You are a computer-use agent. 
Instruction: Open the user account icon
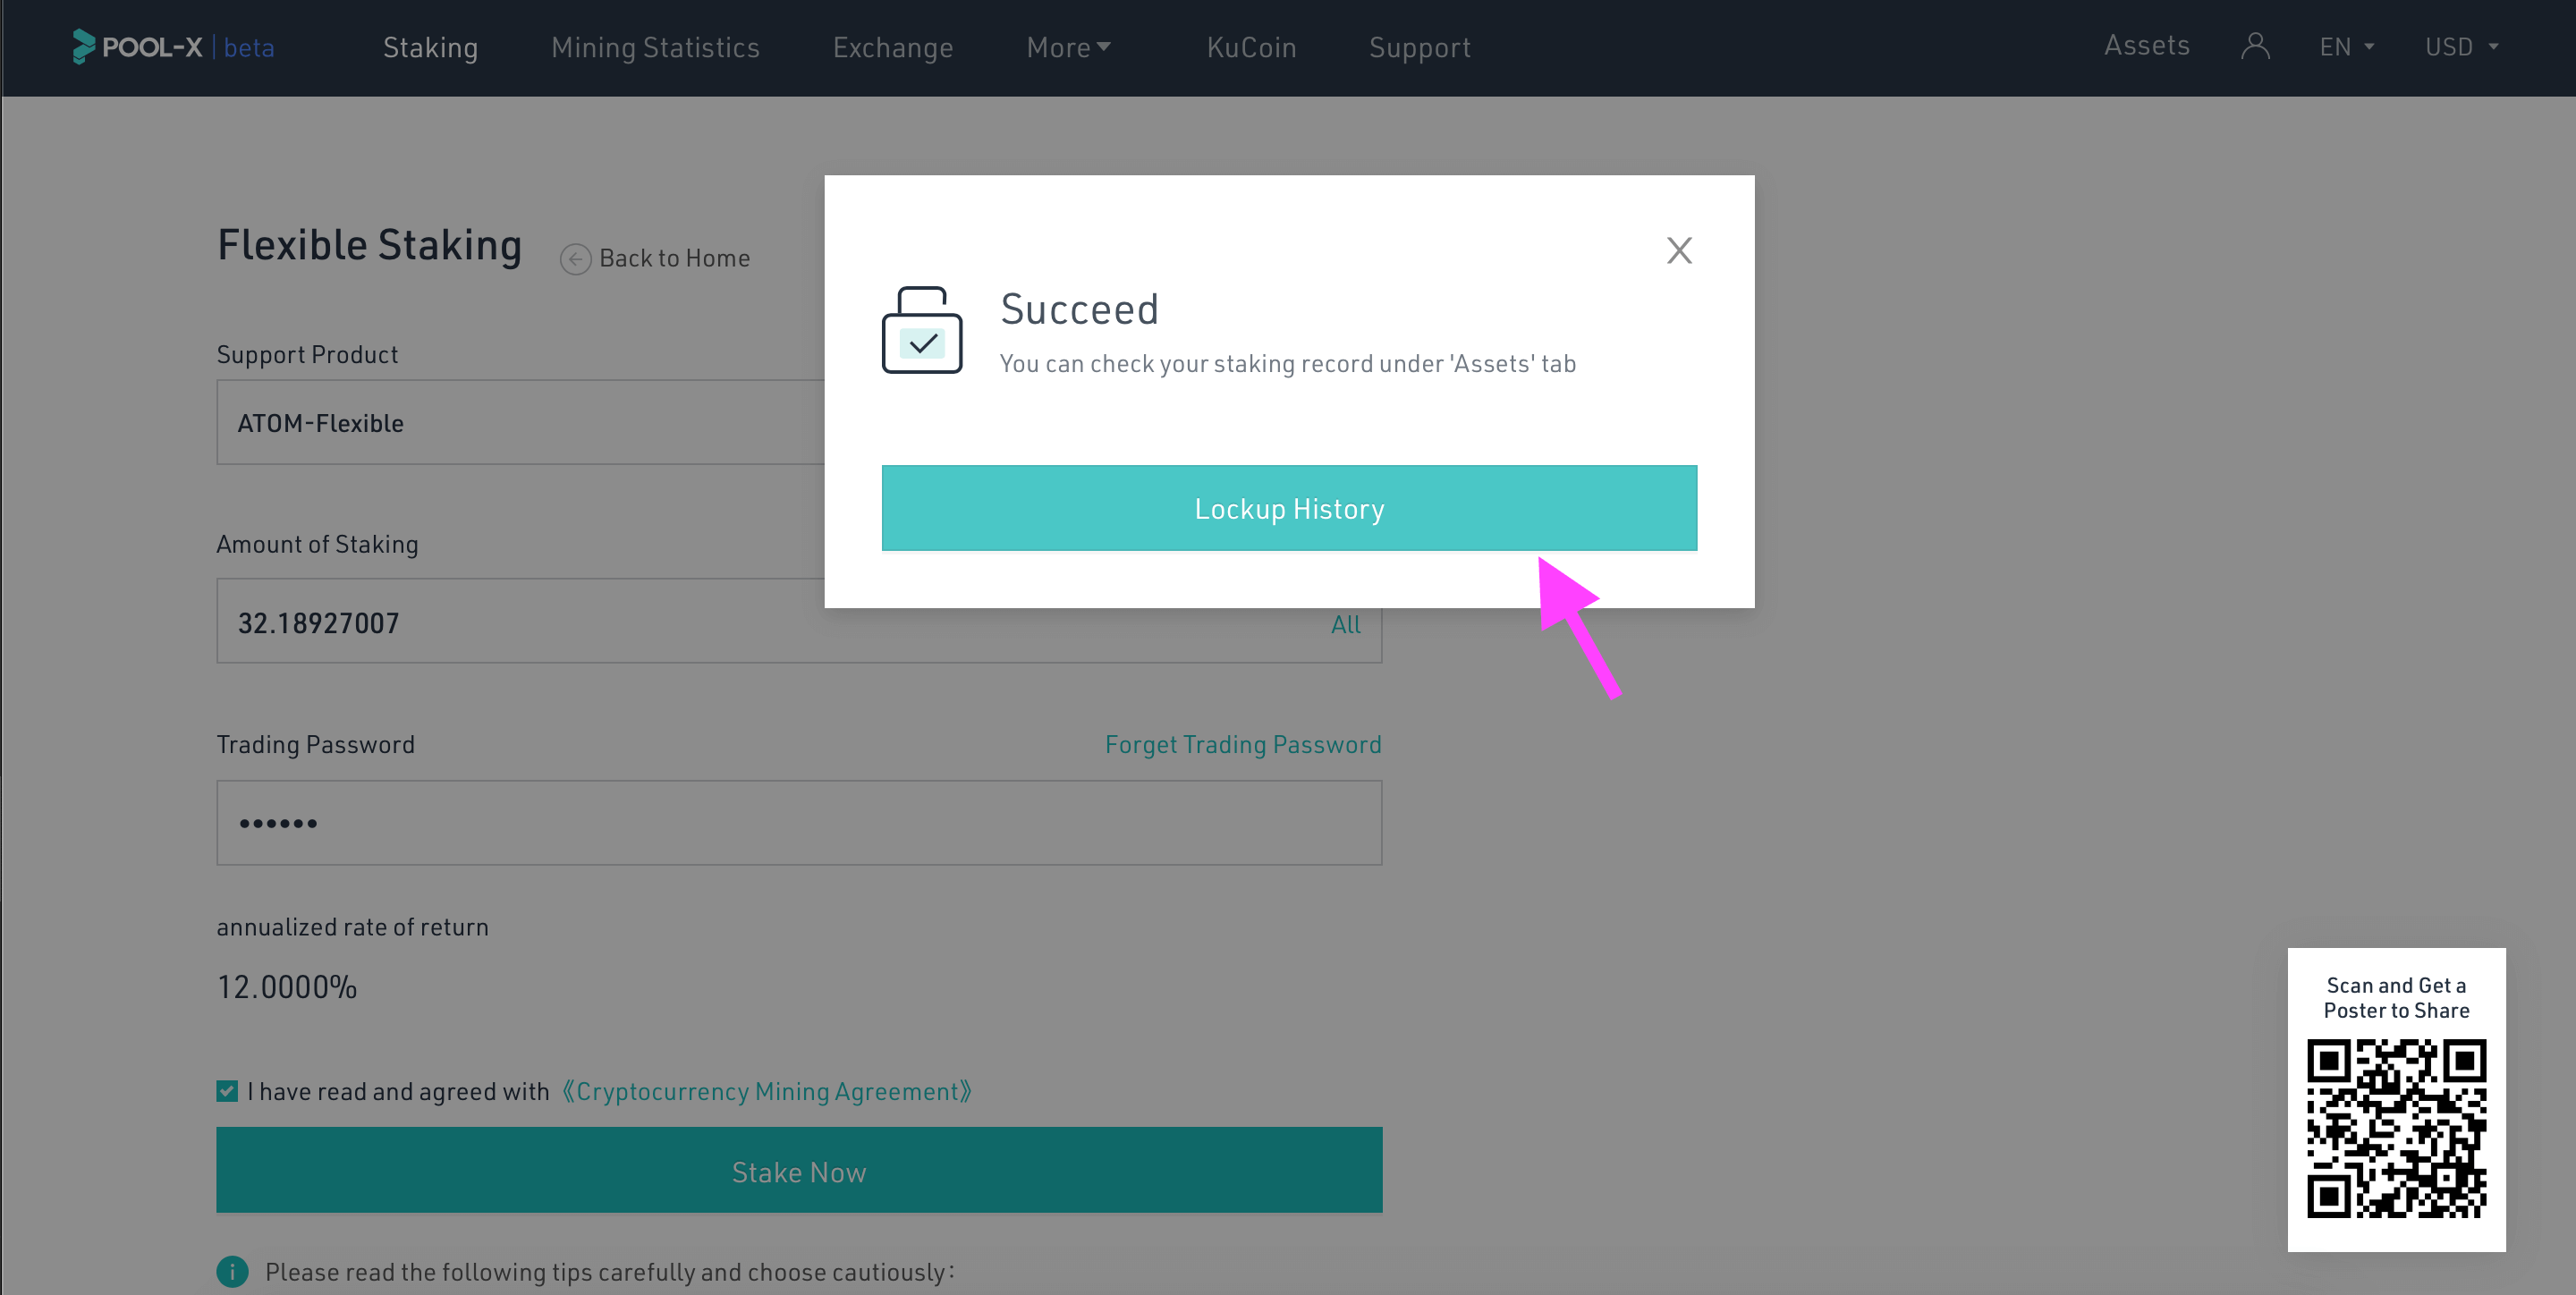coord(2254,46)
